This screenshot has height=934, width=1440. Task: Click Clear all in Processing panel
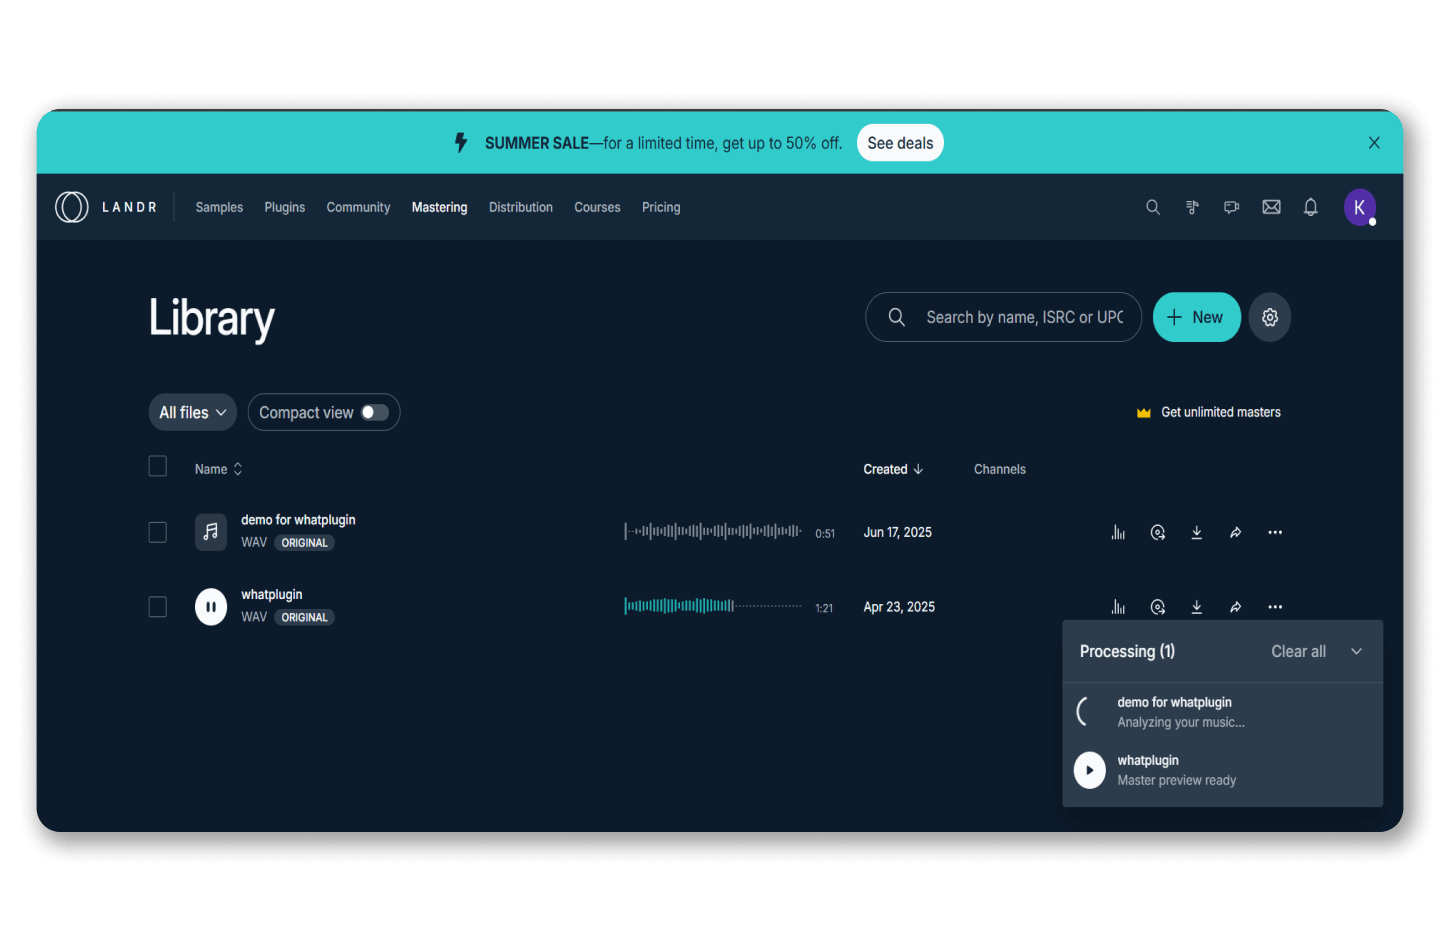click(1298, 651)
